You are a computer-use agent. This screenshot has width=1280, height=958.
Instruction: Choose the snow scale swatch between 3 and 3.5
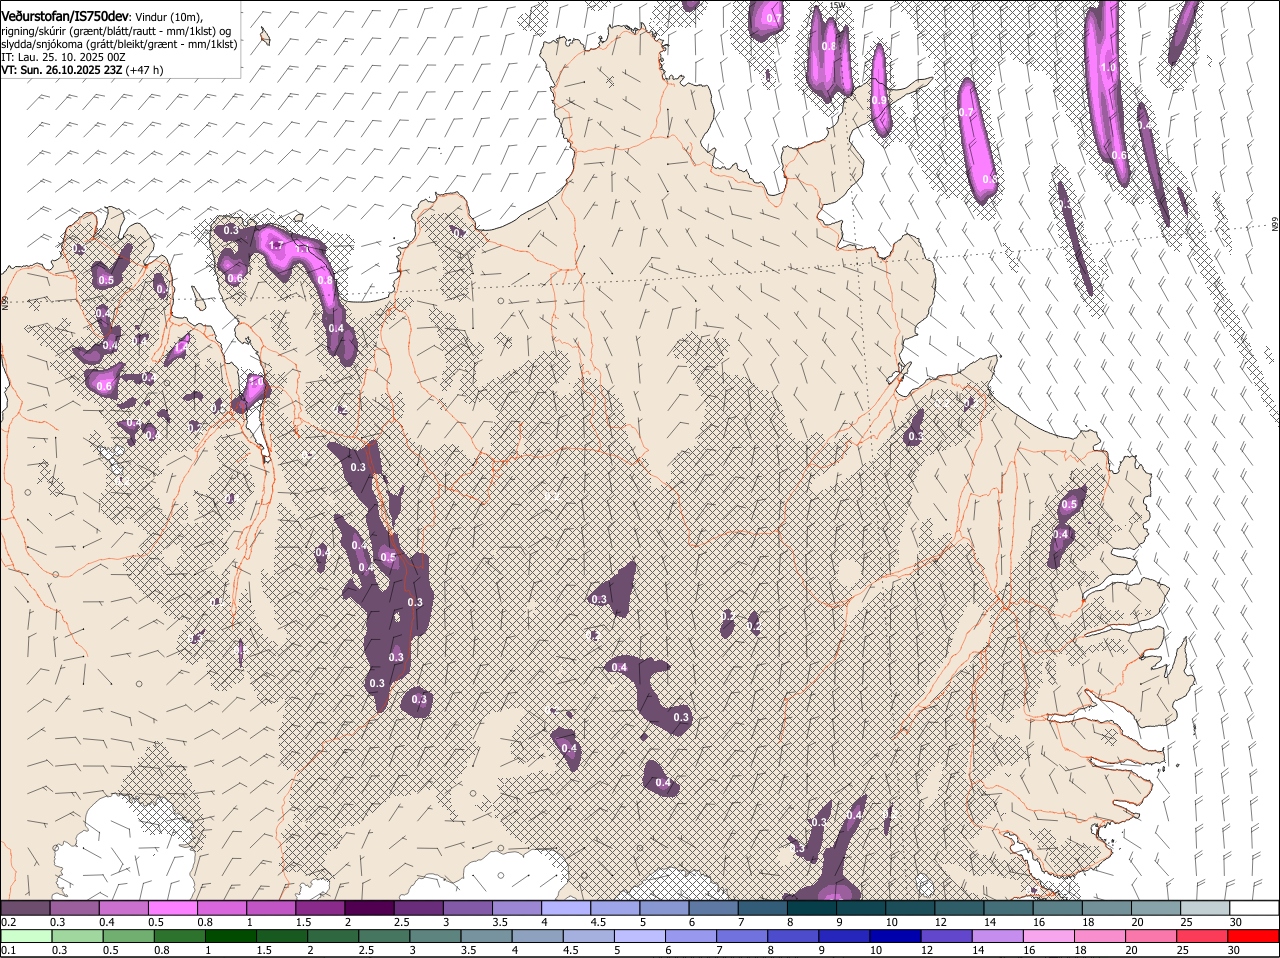467,907
